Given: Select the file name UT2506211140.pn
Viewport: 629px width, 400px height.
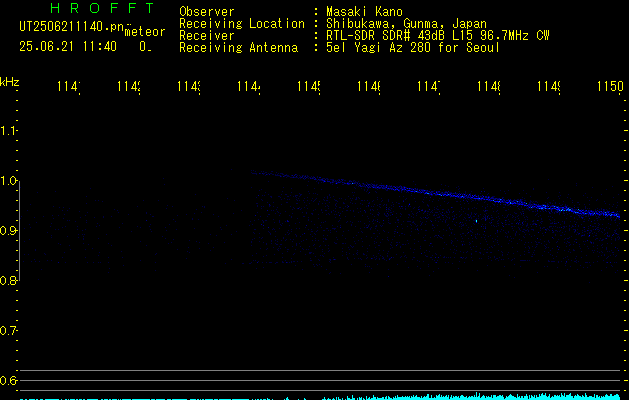Looking at the screenshot, I should [72, 27].
